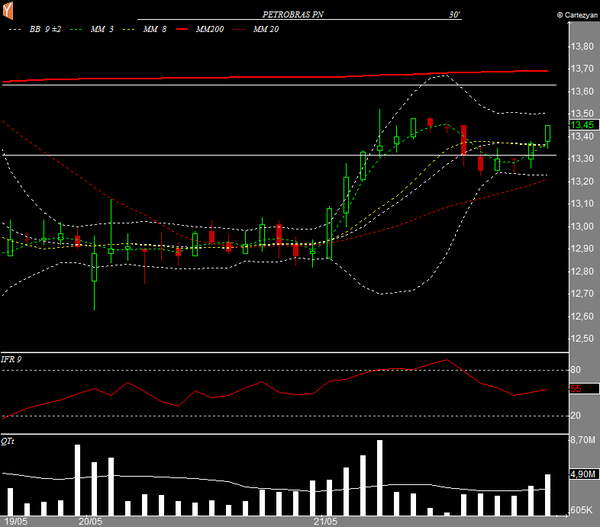Click the orange Cartezyan logo icon

[9, 11]
